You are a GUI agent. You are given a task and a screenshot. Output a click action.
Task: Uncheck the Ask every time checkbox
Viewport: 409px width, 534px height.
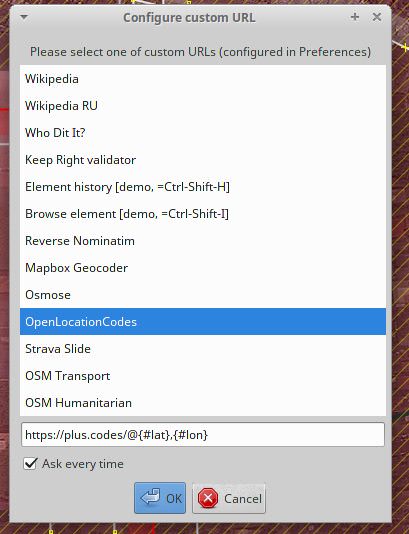[x=30, y=464]
